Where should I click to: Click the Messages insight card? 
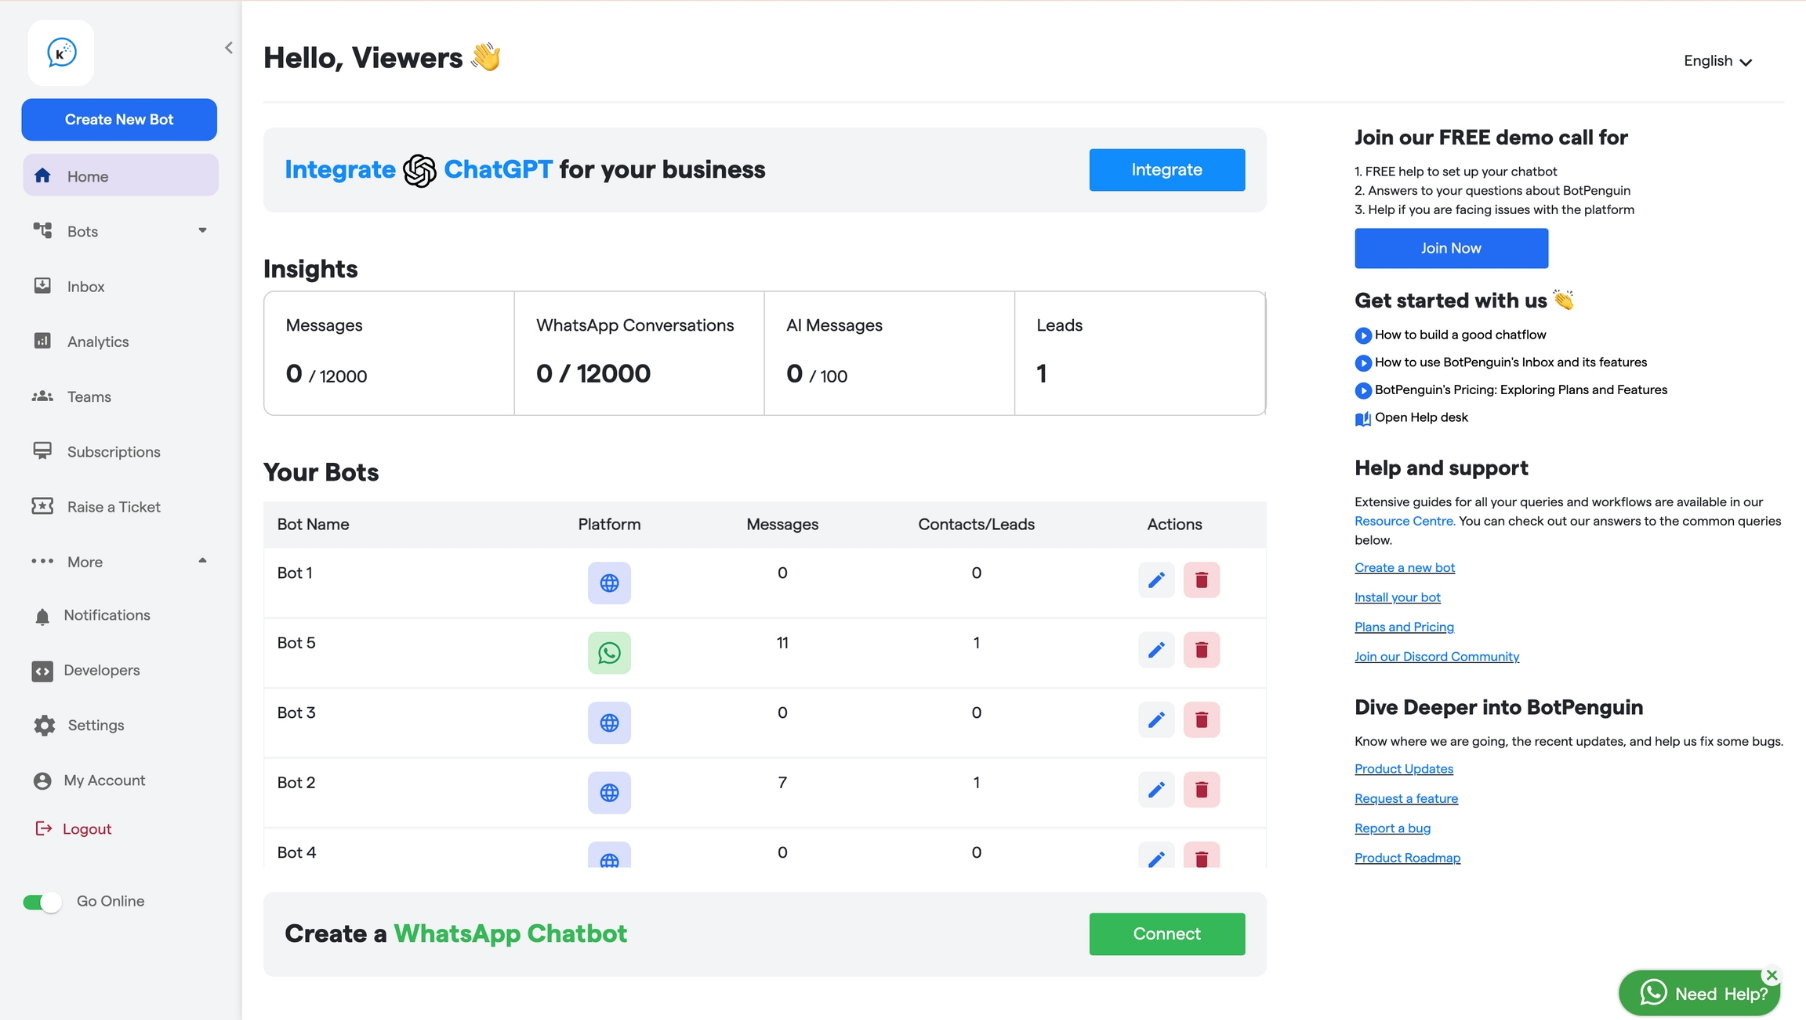[x=389, y=353]
